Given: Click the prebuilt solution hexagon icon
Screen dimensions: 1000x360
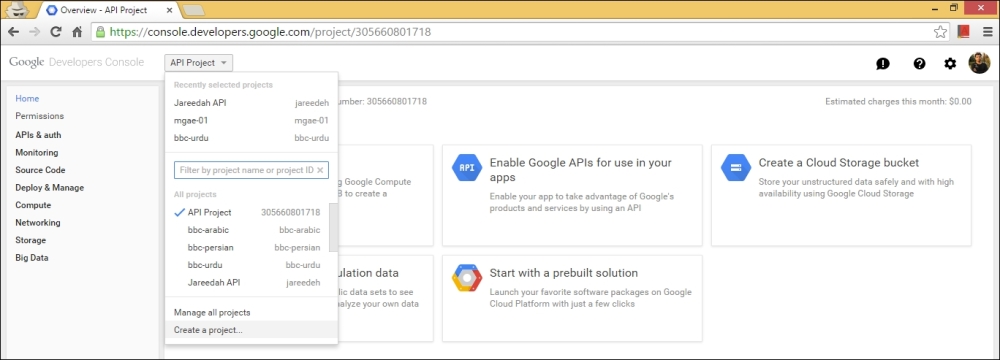Looking at the screenshot, I should pos(467,278).
